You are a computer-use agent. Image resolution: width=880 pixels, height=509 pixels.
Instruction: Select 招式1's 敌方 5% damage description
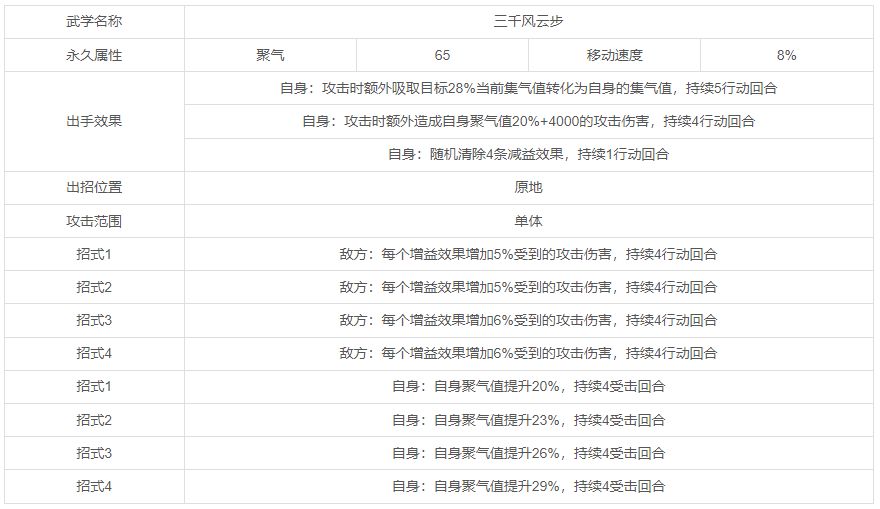coord(528,254)
